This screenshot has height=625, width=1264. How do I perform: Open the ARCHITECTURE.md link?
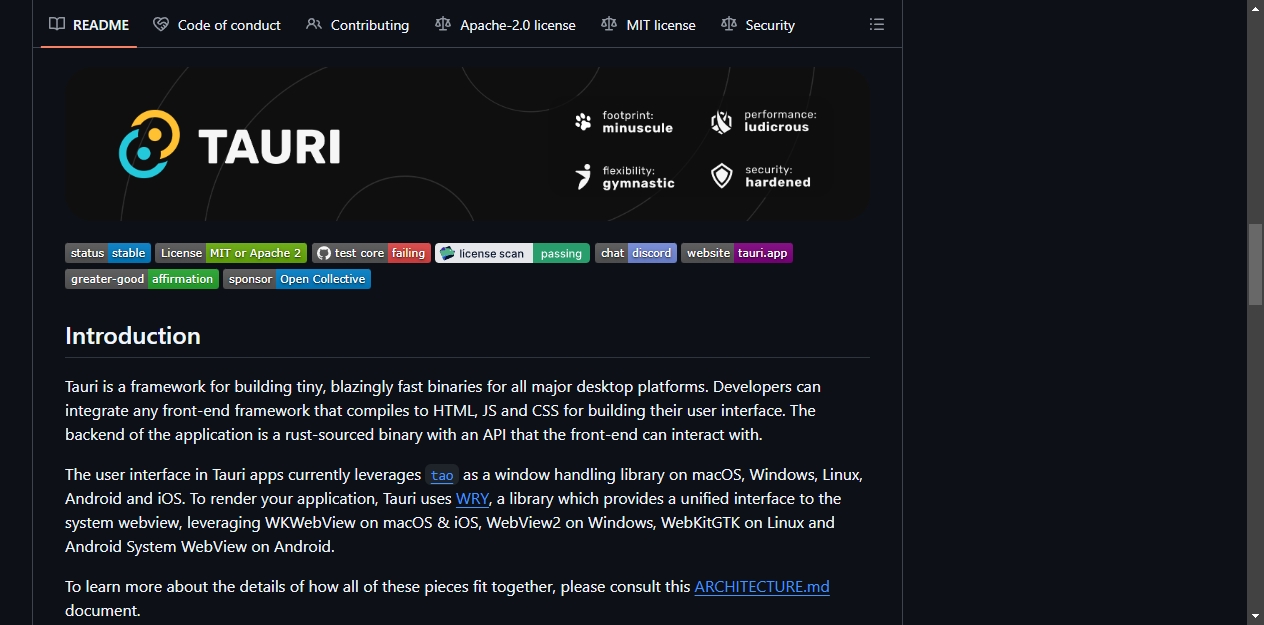tap(762, 586)
